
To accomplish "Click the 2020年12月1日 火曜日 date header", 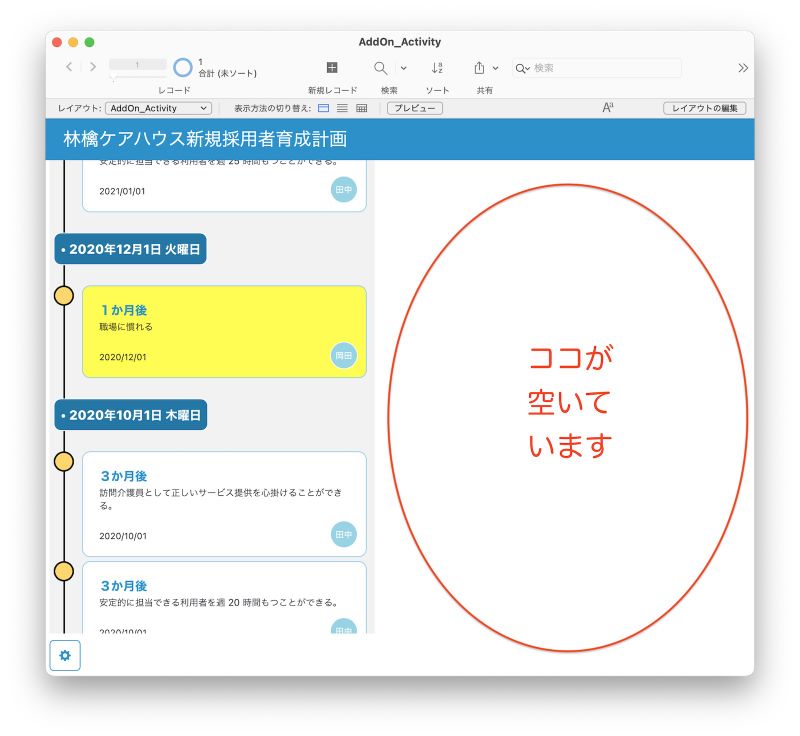I will click(x=131, y=249).
